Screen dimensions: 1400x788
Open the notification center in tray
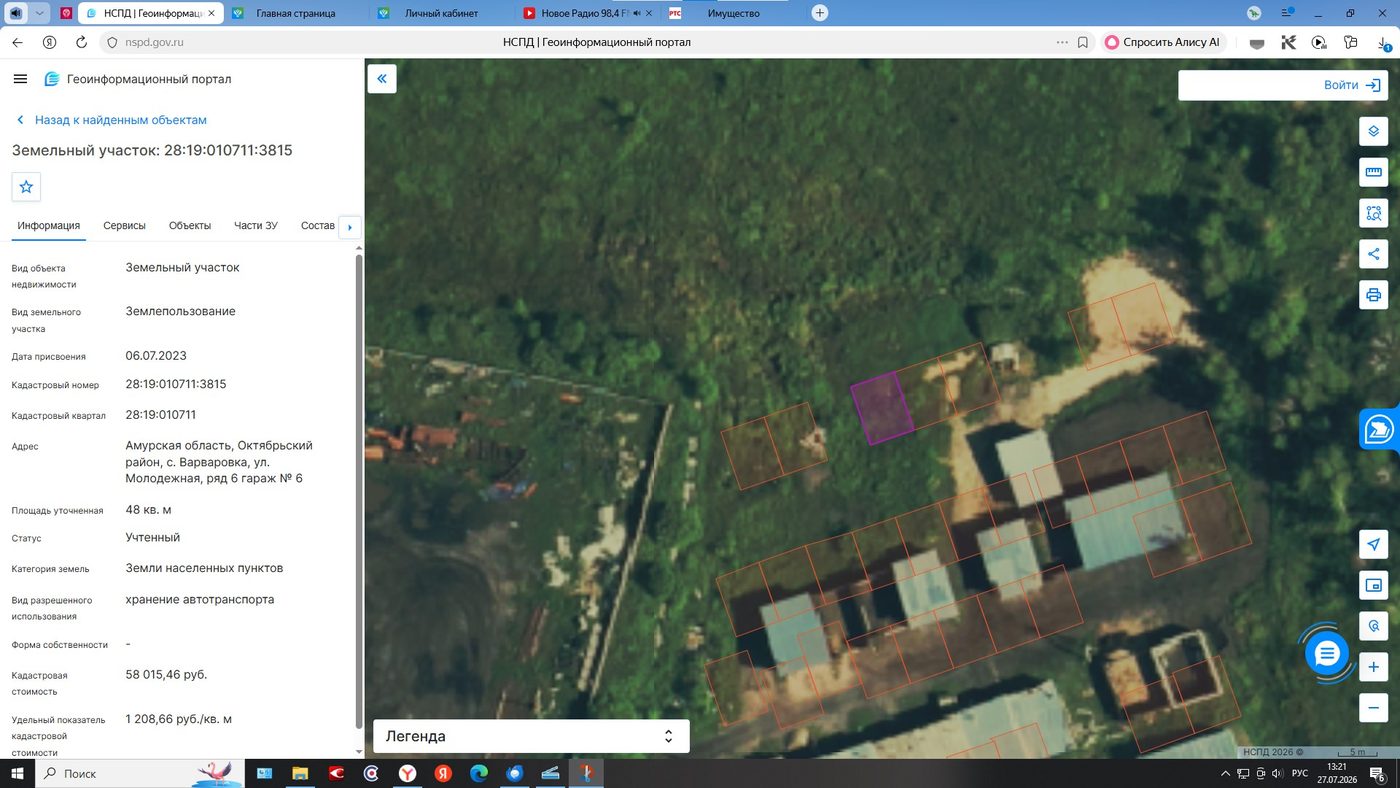1377,773
